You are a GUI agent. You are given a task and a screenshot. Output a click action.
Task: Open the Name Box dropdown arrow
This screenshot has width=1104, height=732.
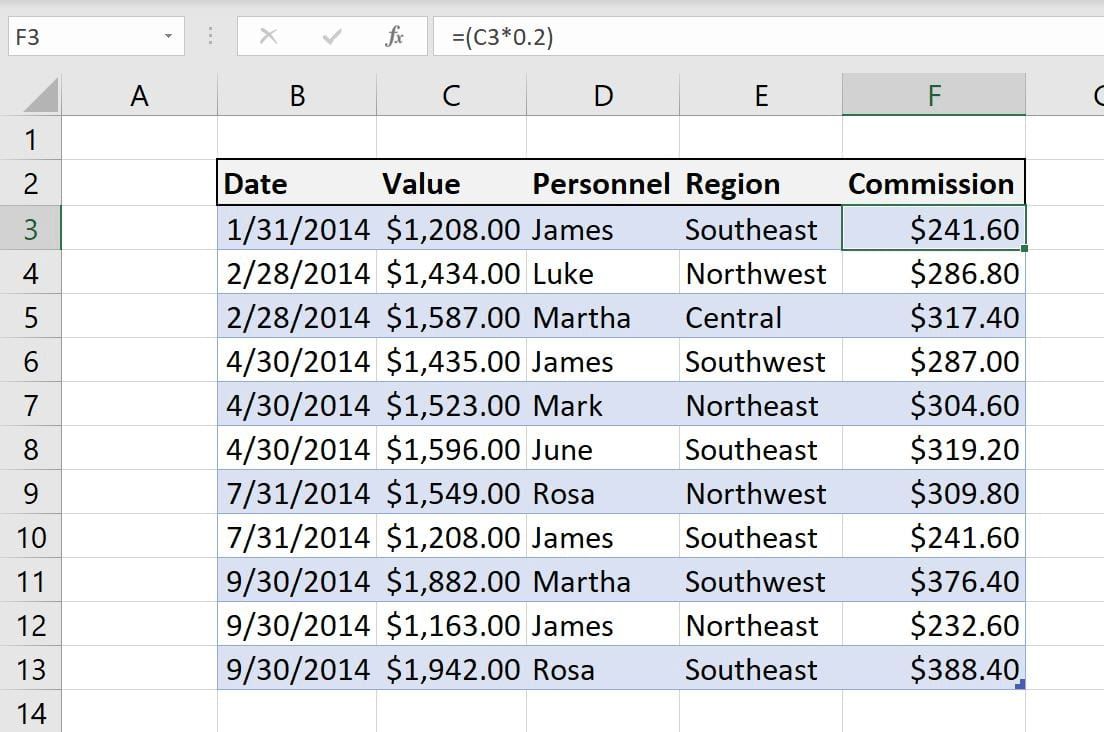pos(166,36)
